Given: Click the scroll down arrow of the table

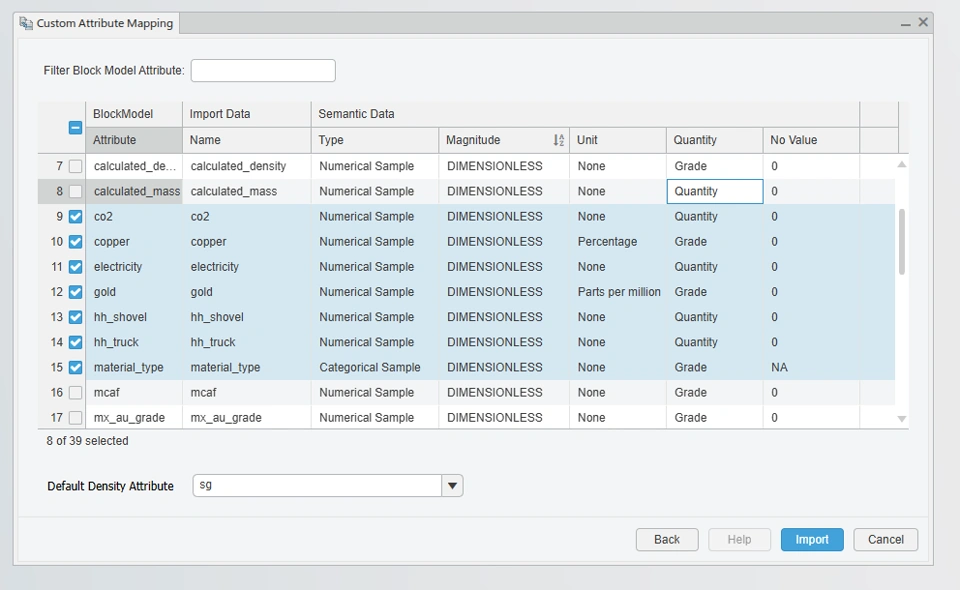Looking at the screenshot, I should point(902,419).
